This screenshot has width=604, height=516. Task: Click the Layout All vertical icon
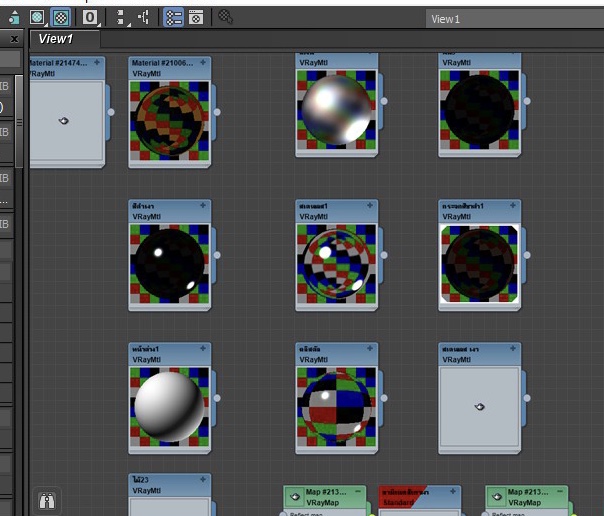(x=121, y=17)
